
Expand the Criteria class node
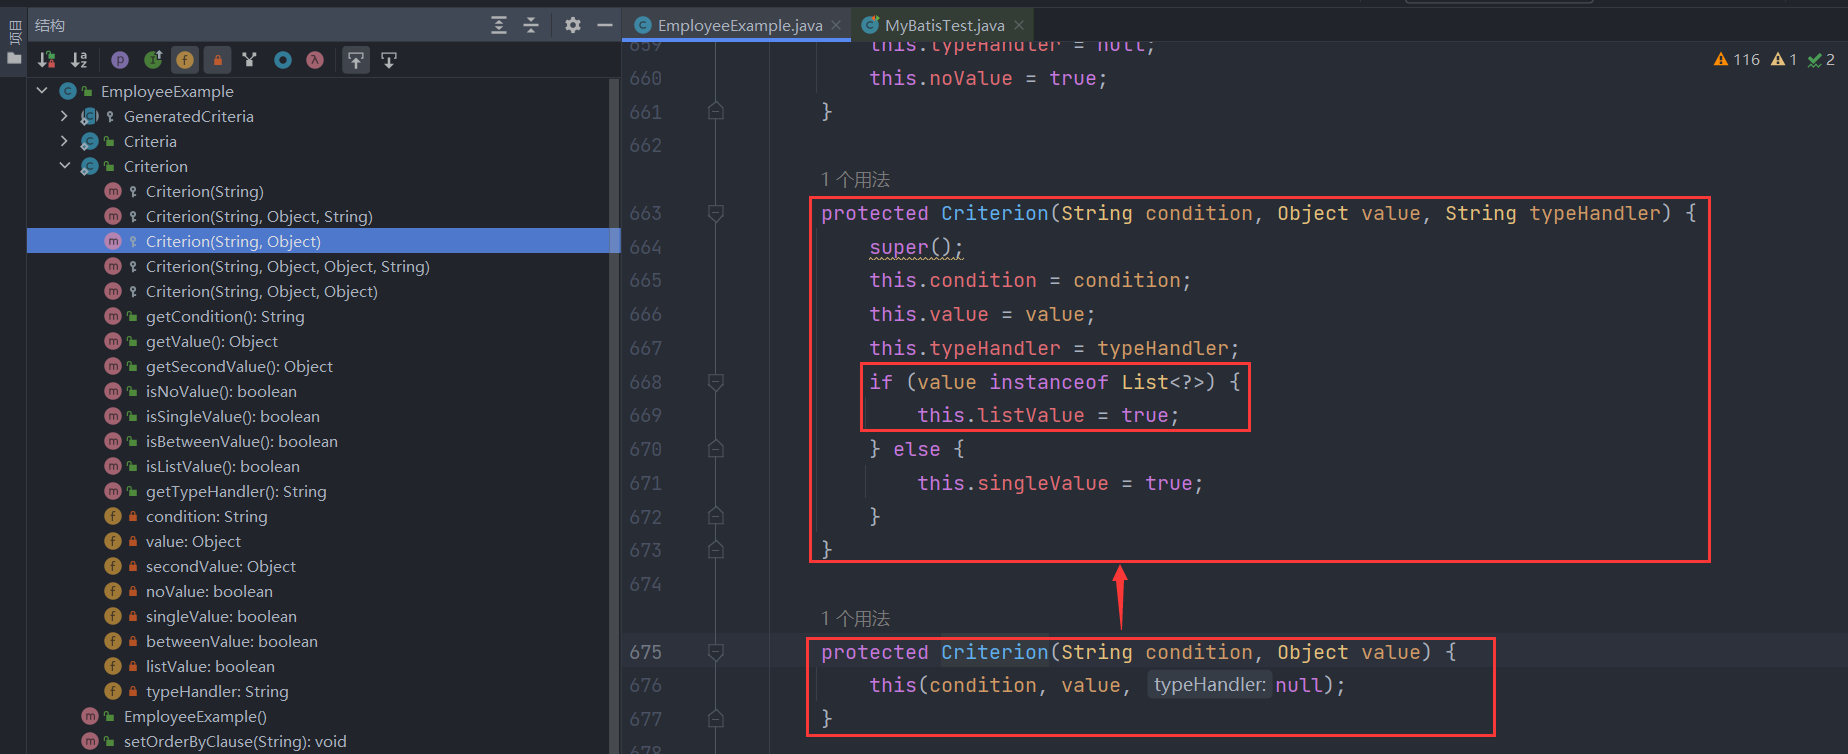[x=65, y=141]
